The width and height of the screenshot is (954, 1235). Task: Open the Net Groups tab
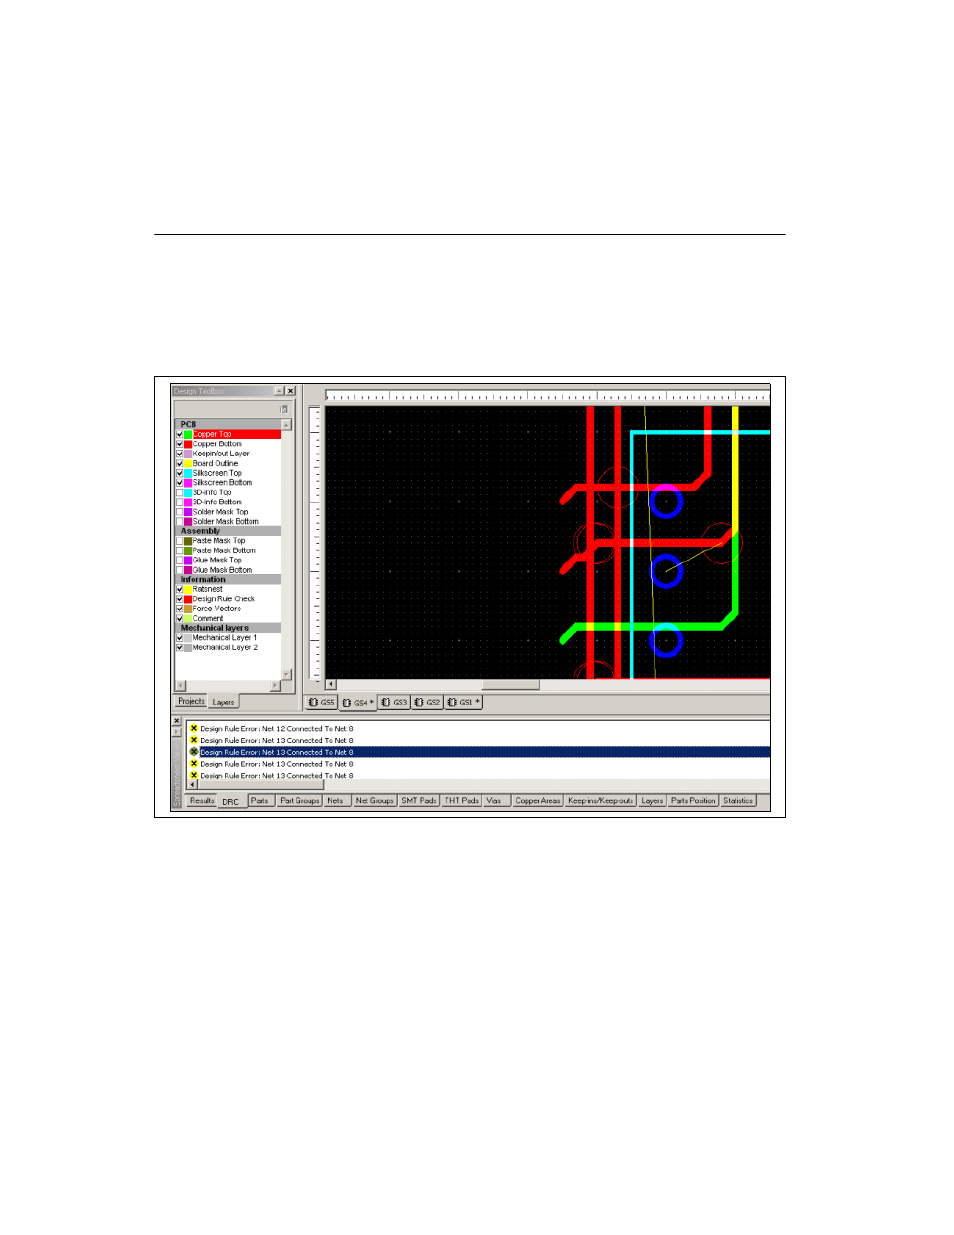pos(375,801)
